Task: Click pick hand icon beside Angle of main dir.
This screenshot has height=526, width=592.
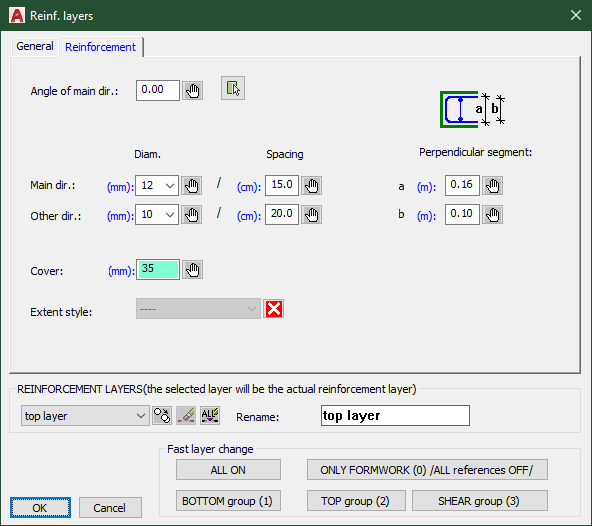Action: [193, 91]
